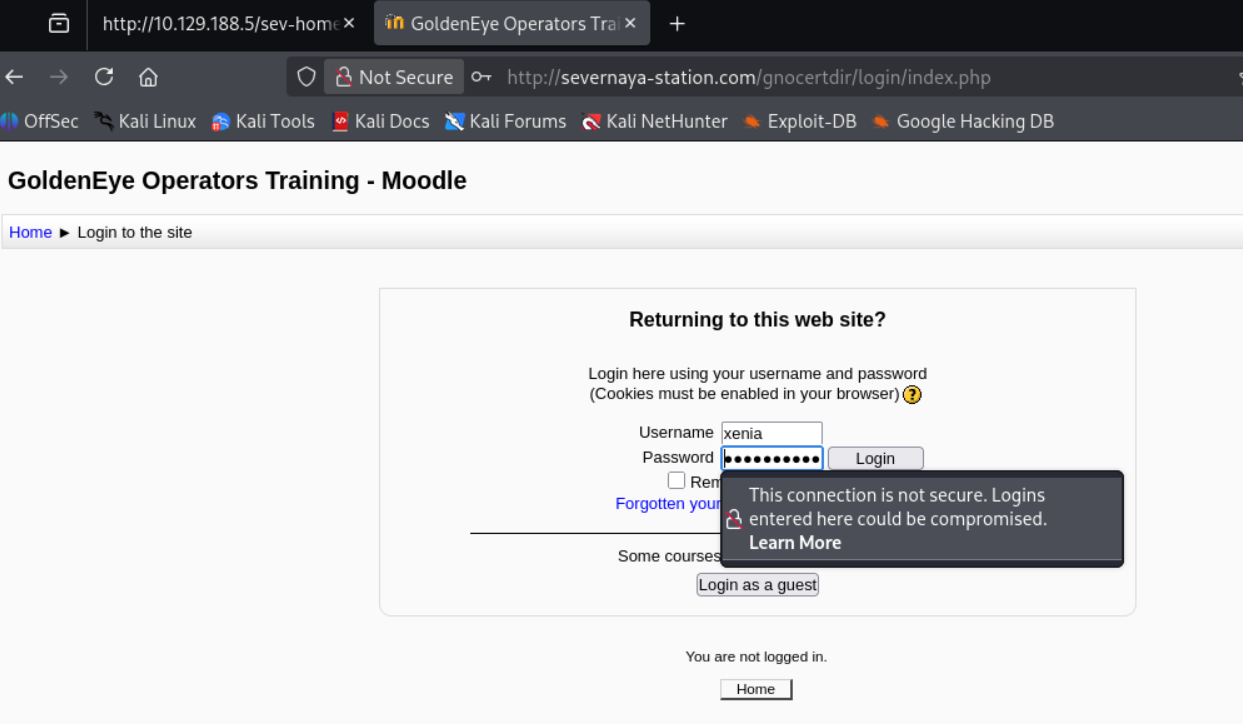The image size is (1243, 724).
Task: Focus the URL address bar
Action: coord(749,77)
